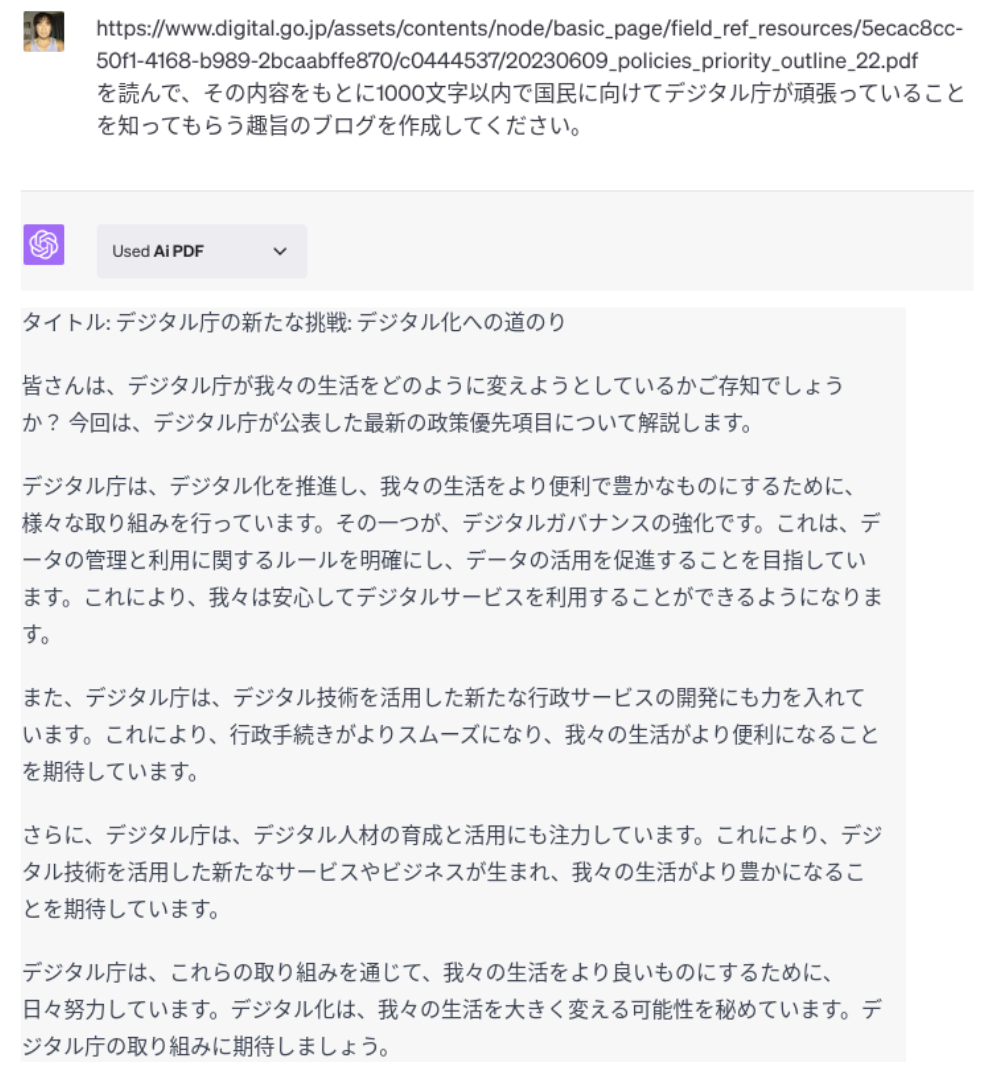This screenshot has width=994, height=1070.
Task: Click the user profile photo avatar
Action: pyautogui.click(x=44, y=31)
